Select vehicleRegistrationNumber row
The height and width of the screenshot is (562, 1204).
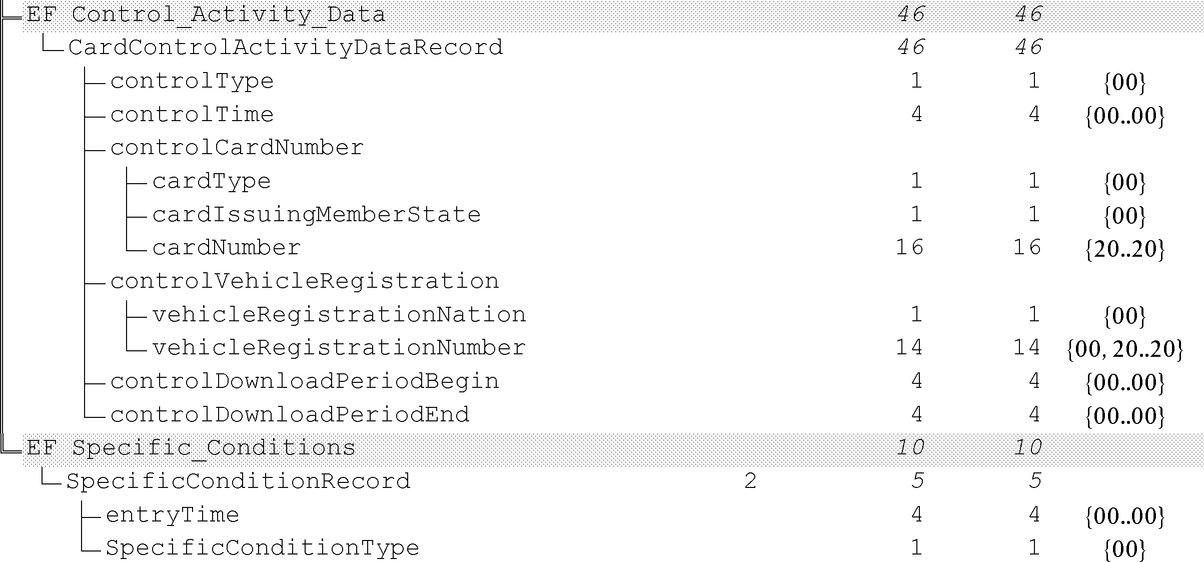tap(339, 347)
